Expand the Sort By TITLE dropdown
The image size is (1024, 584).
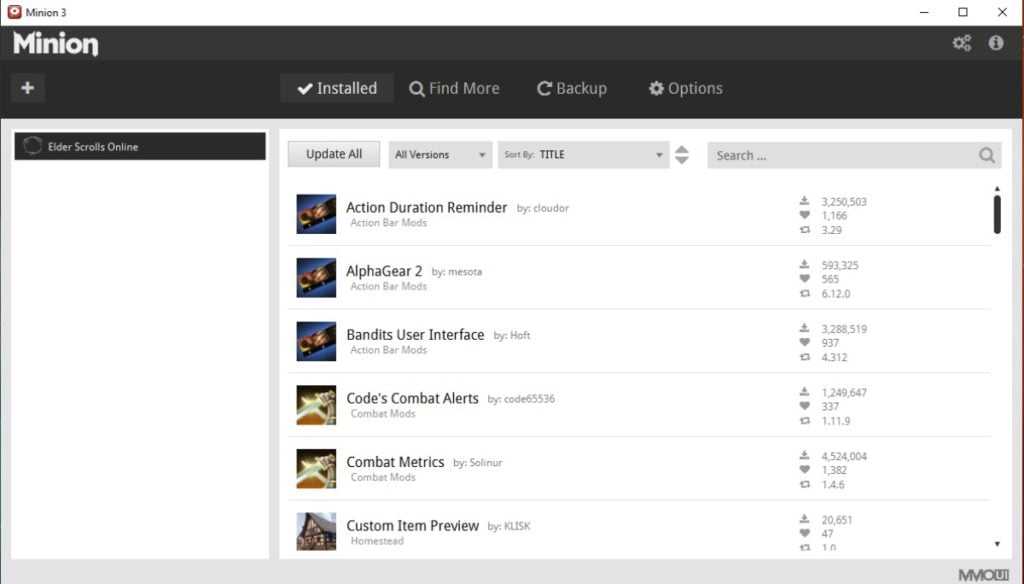coord(583,155)
